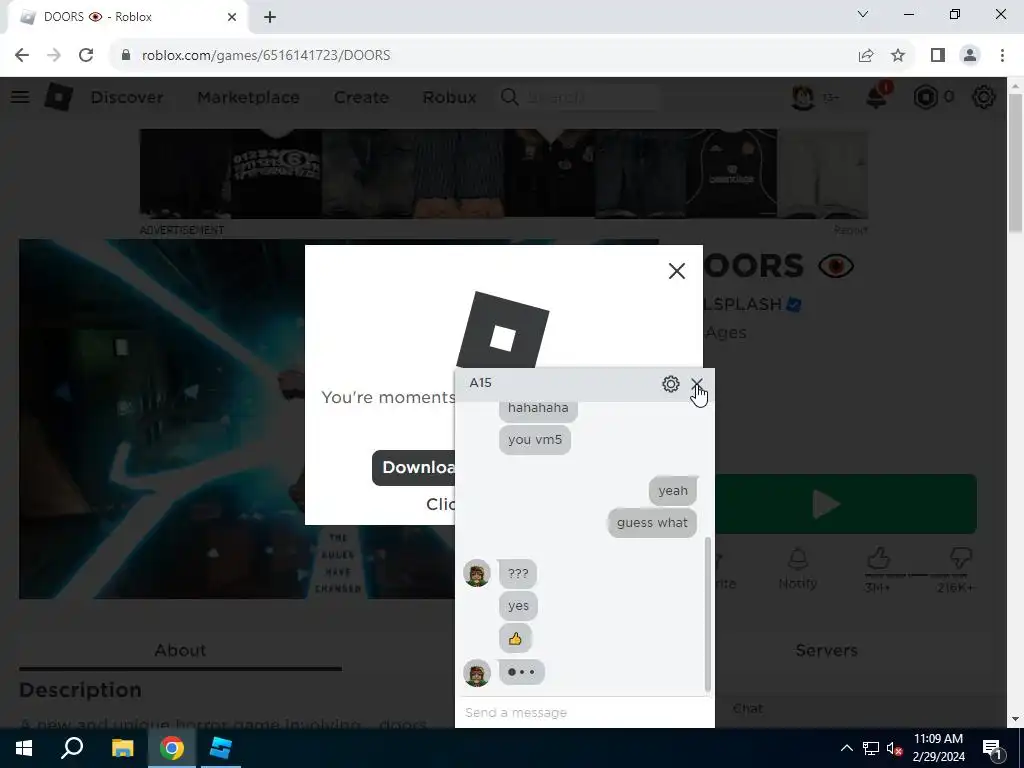The height and width of the screenshot is (768, 1024).
Task: Open the Discover page
Action: (x=127, y=97)
